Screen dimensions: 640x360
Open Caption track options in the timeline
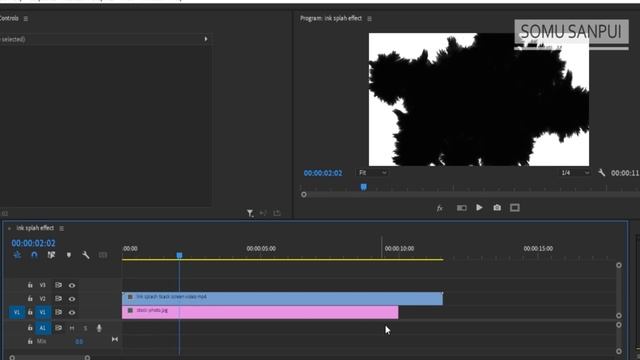(x=103, y=255)
